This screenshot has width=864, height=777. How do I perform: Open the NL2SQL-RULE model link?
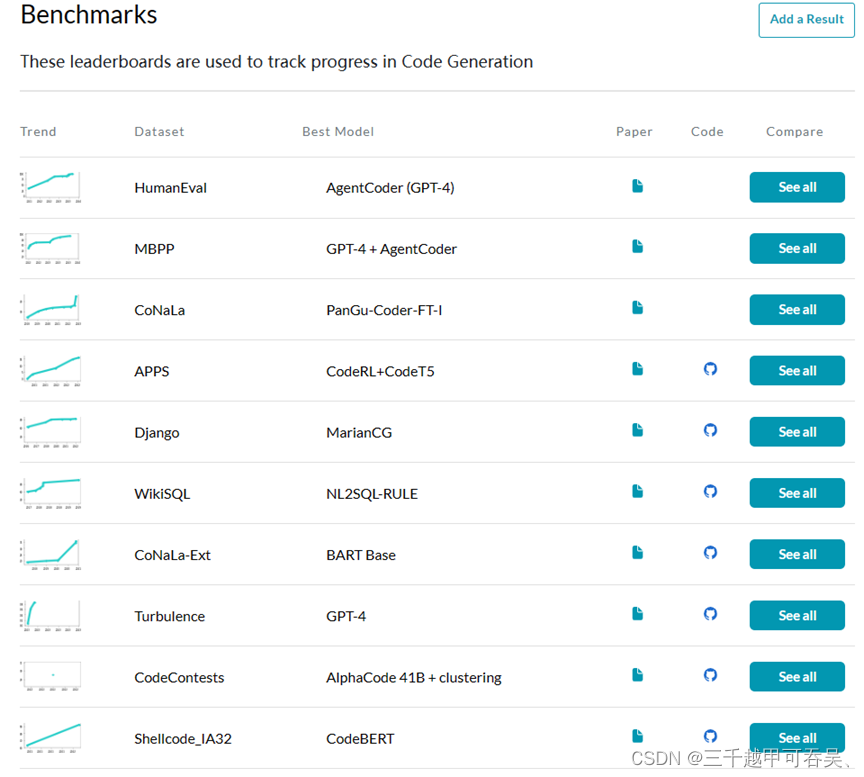[x=372, y=494]
